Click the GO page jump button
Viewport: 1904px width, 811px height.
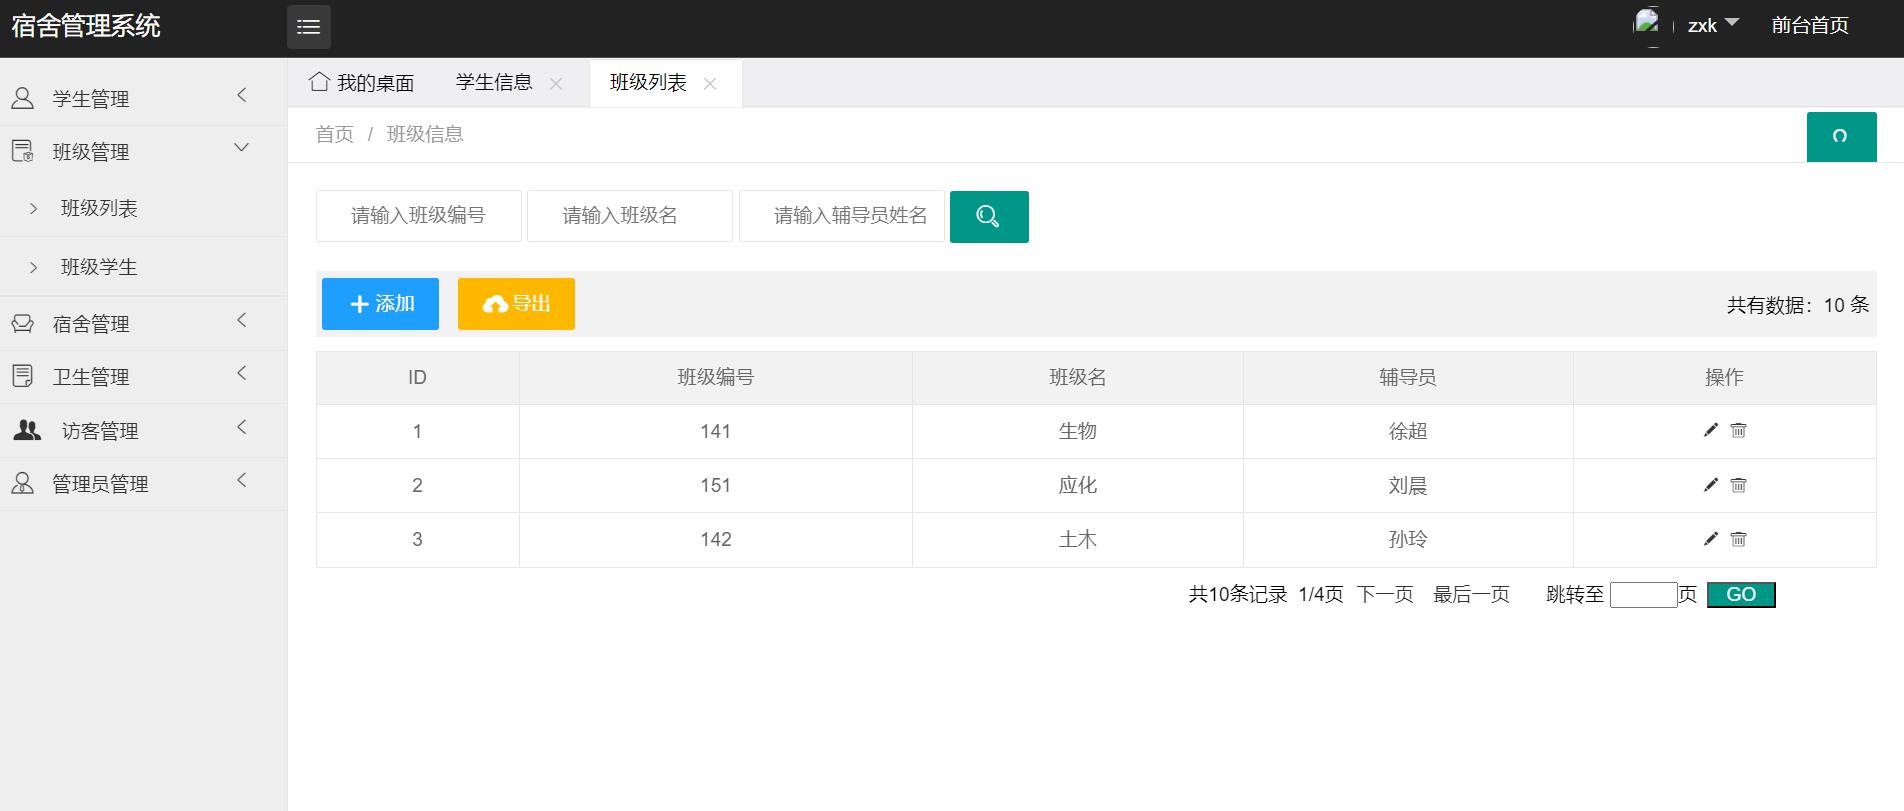coord(1741,595)
